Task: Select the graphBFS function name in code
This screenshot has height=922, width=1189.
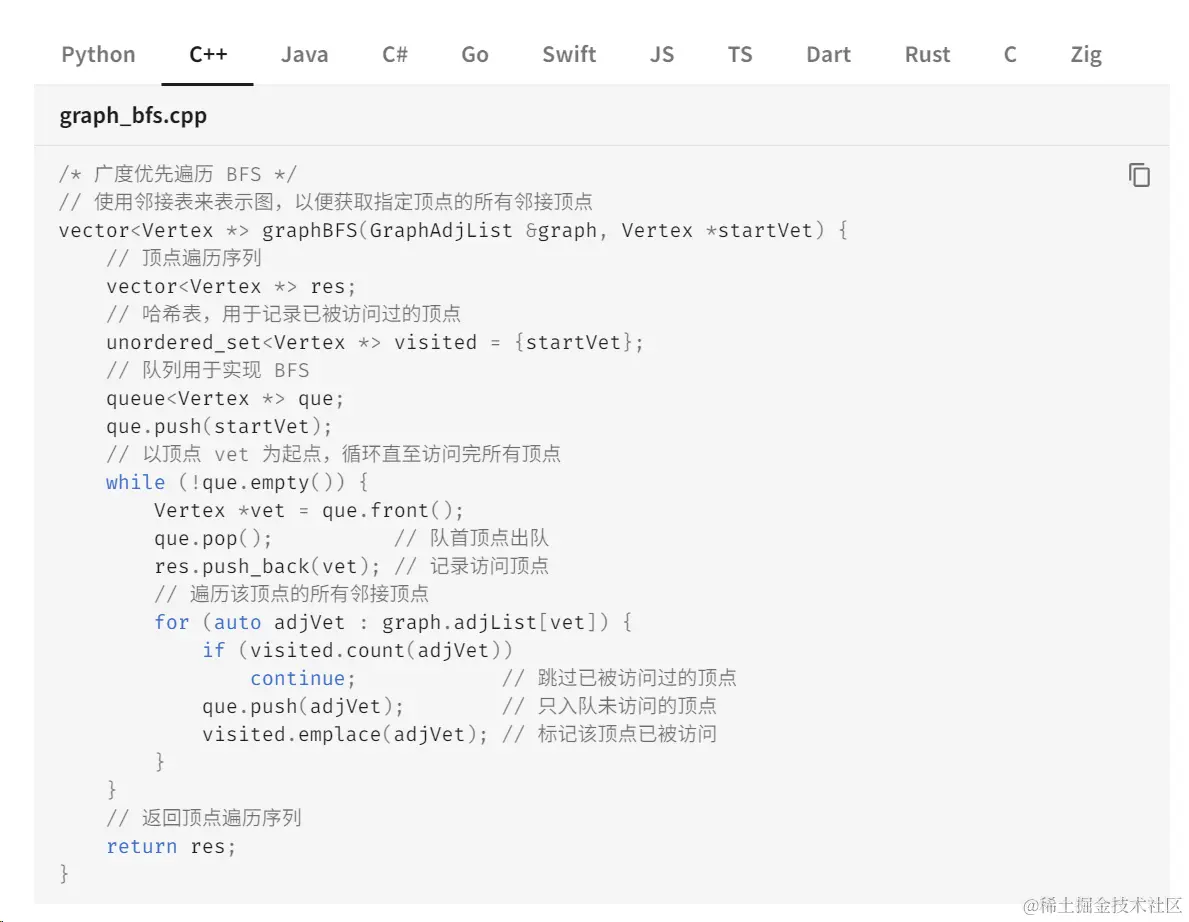Action: tap(300, 230)
